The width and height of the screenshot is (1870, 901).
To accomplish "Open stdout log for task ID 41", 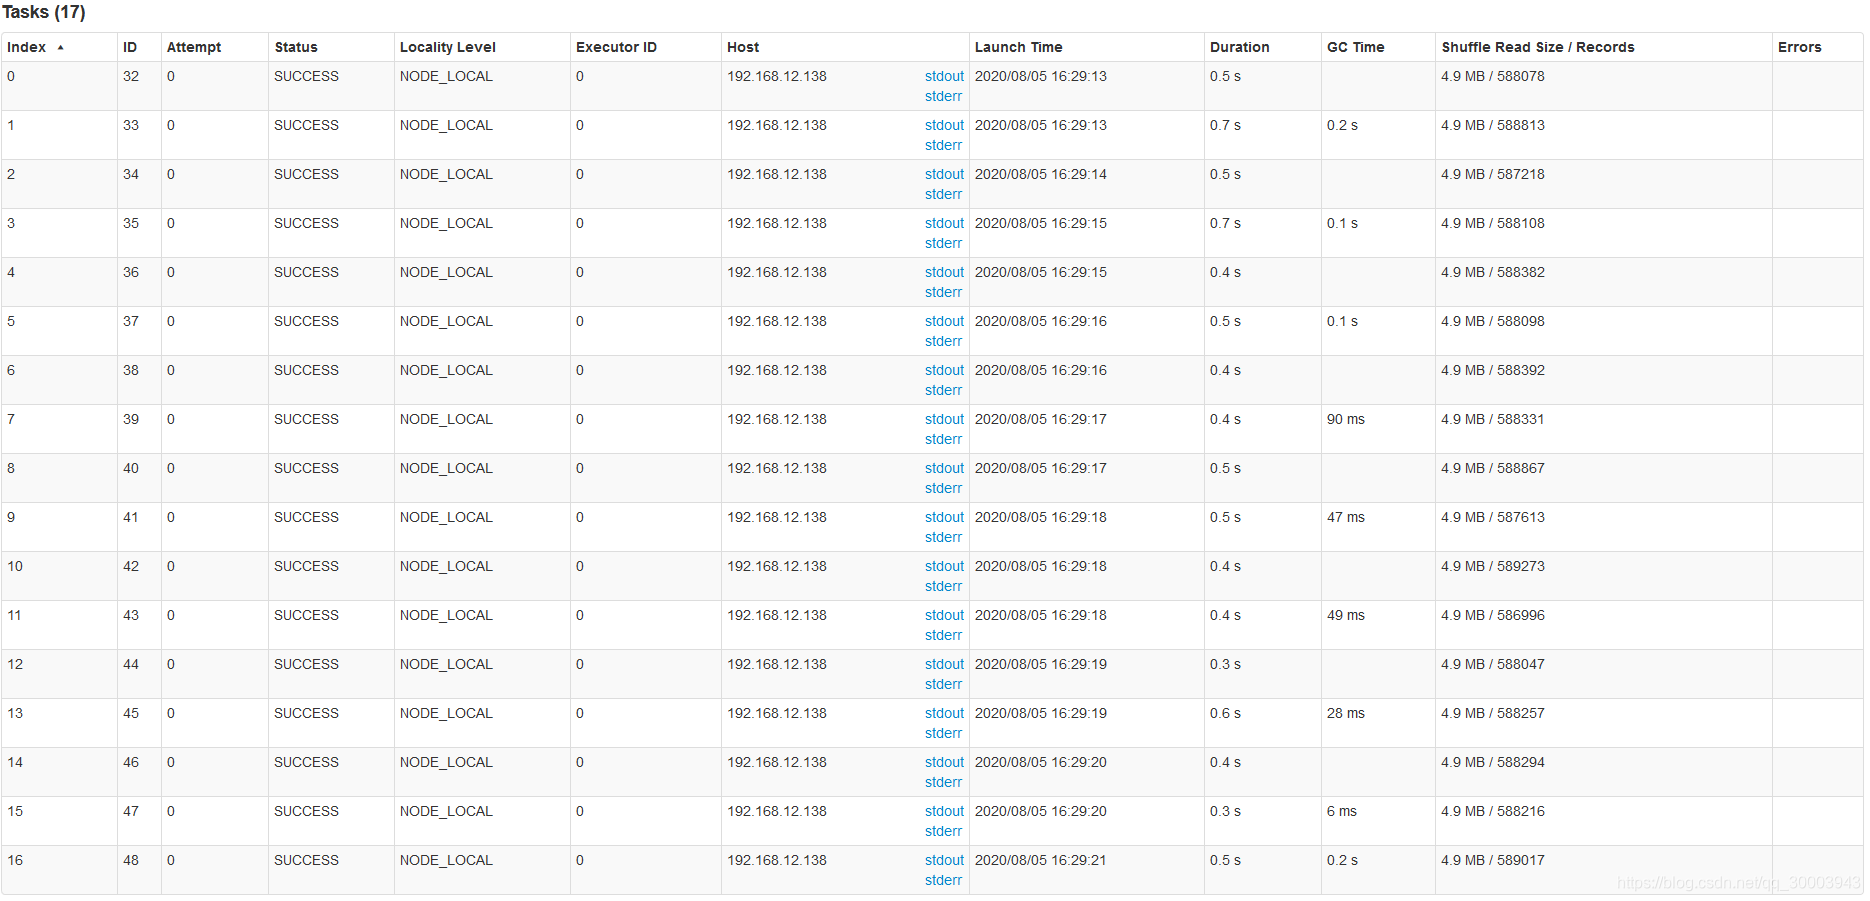I will click(x=944, y=517).
